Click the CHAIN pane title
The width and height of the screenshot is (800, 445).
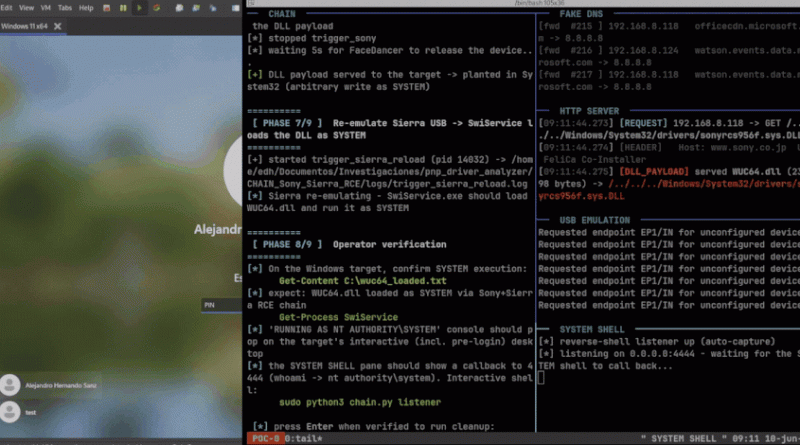(x=282, y=14)
